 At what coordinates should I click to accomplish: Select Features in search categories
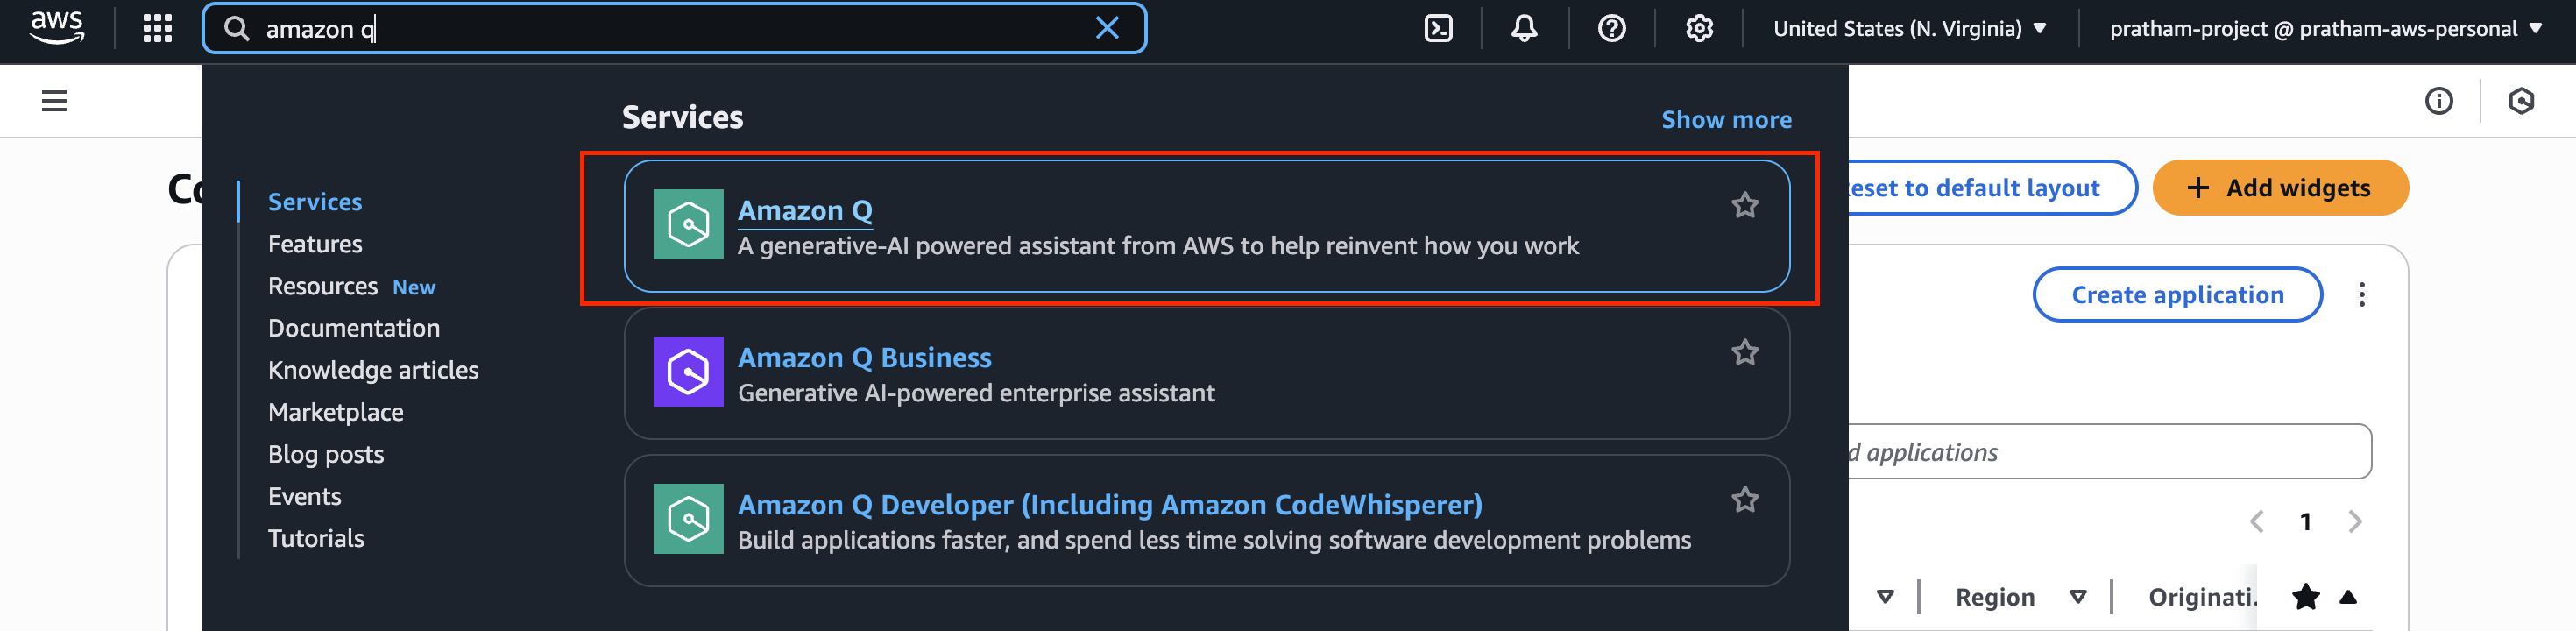point(315,244)
